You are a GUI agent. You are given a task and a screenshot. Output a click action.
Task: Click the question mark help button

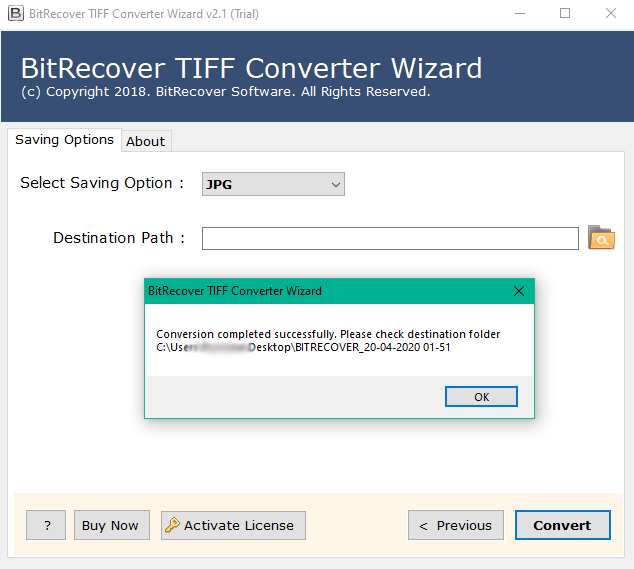pos(46,525)
